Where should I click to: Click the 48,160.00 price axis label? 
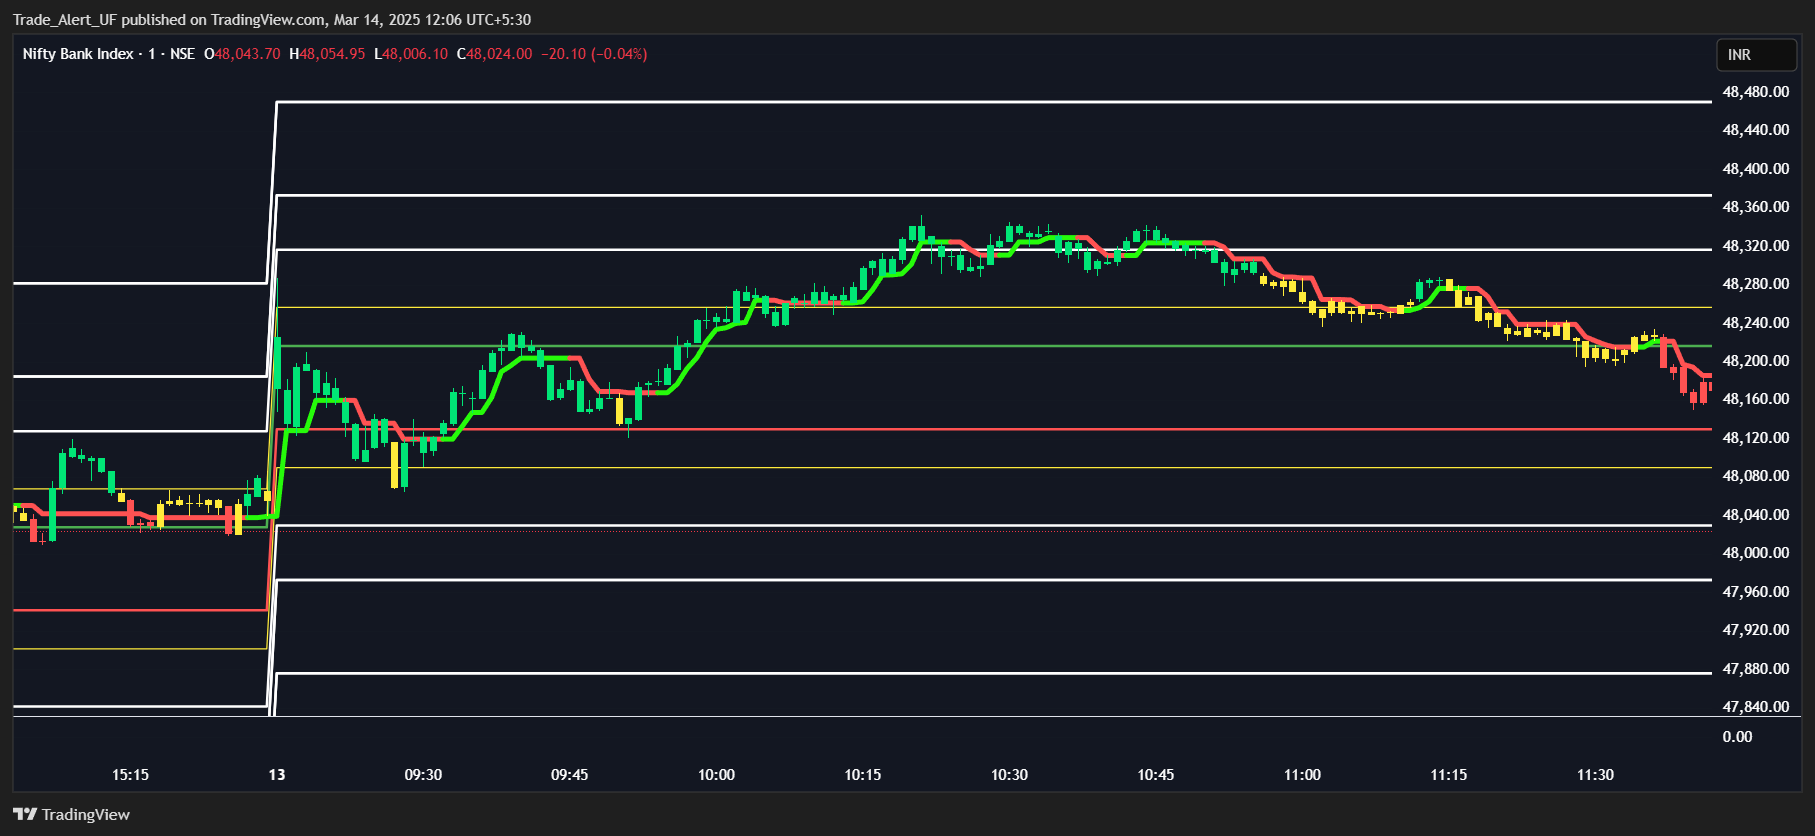(x=1755, y=399)
